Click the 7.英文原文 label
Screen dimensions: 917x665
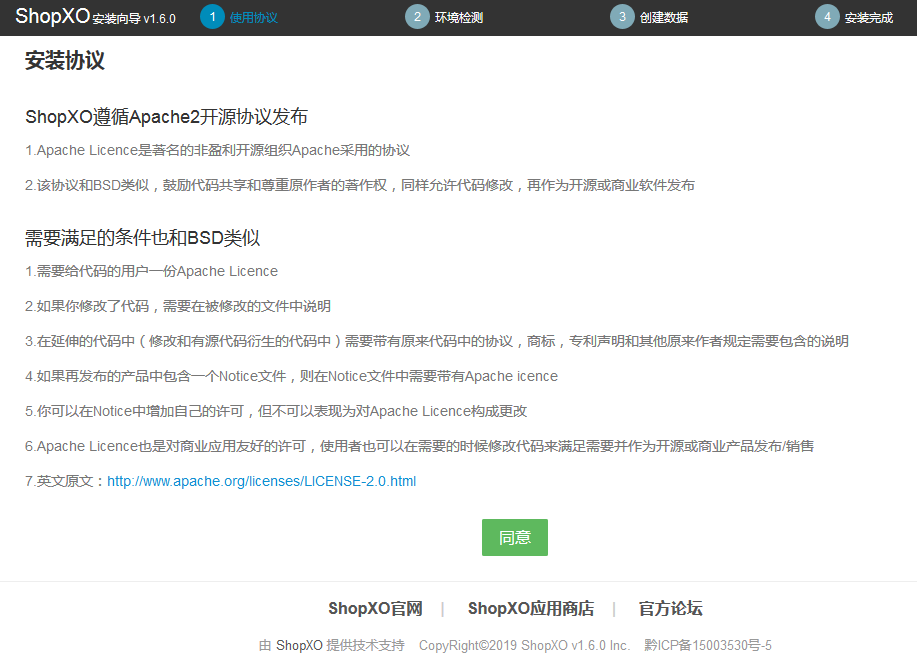[x=66, y=481]
